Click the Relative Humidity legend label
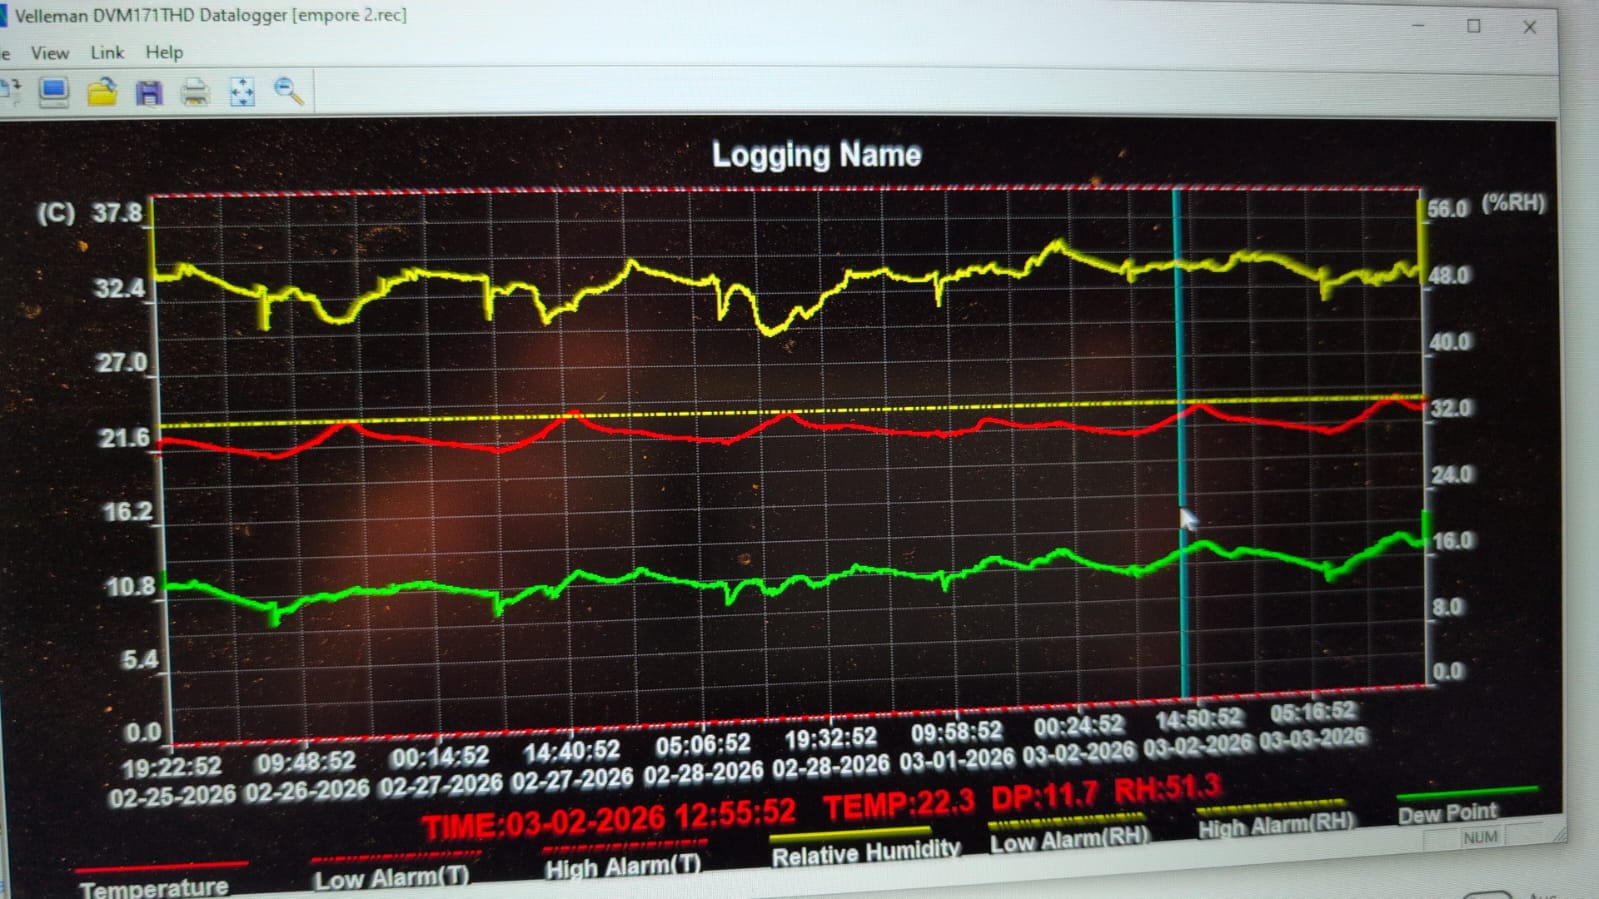The height and width of the screenshot is (899, 1599). click(865, 852)
